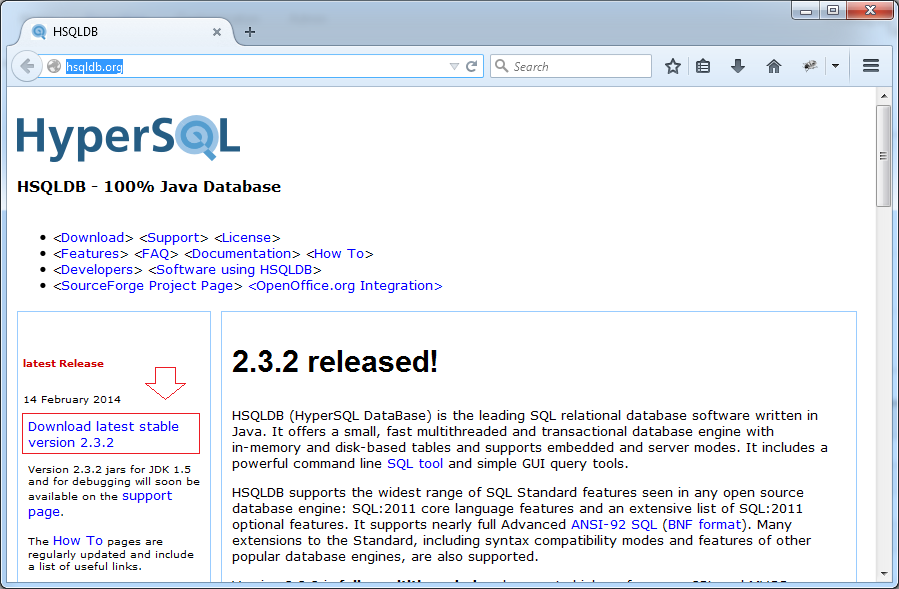This screenshot has height=589, width=899.
Task: Open the SQL tool link
Action: tap(415, 463)
